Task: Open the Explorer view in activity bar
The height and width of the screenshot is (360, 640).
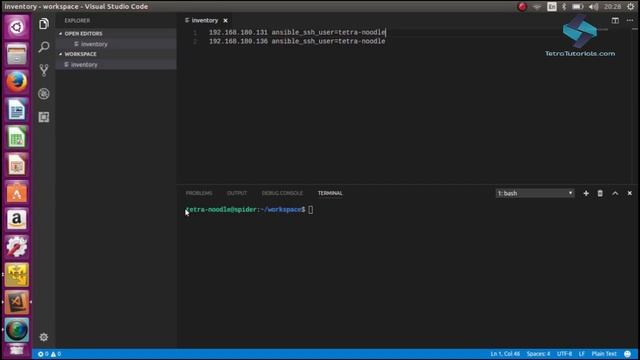Action: [44, 24]
